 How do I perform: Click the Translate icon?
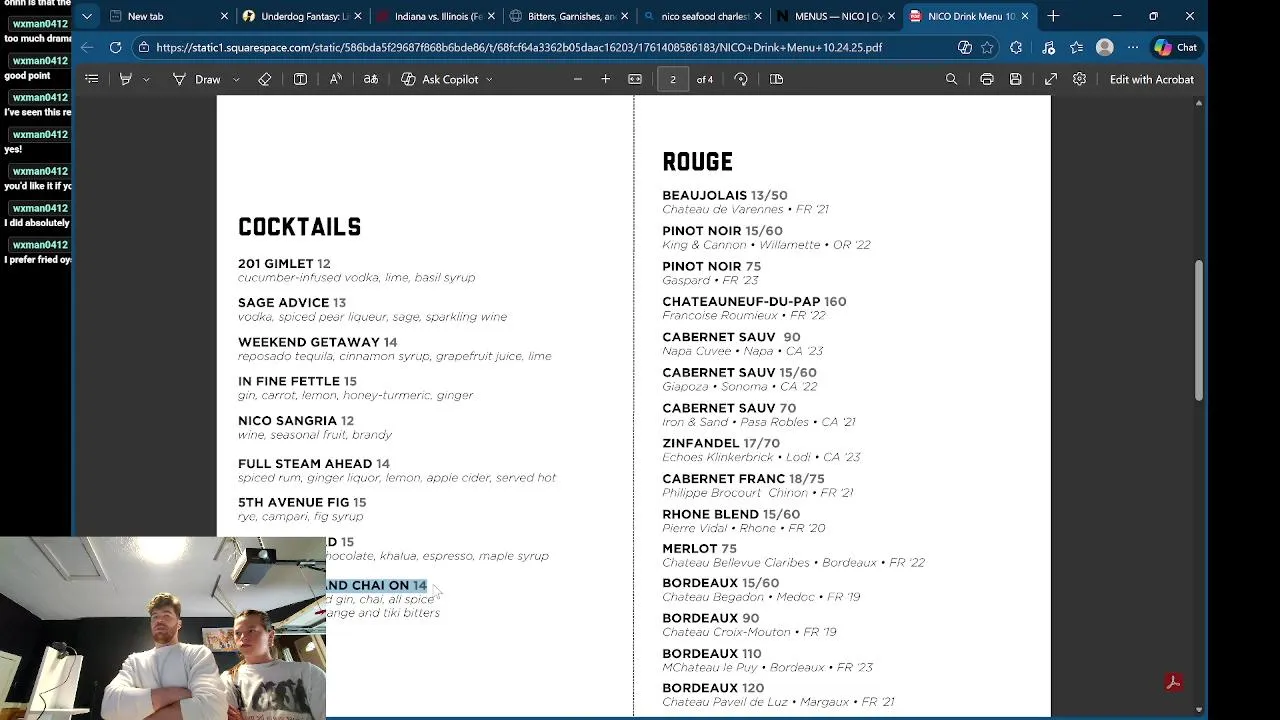click(371, 79)
